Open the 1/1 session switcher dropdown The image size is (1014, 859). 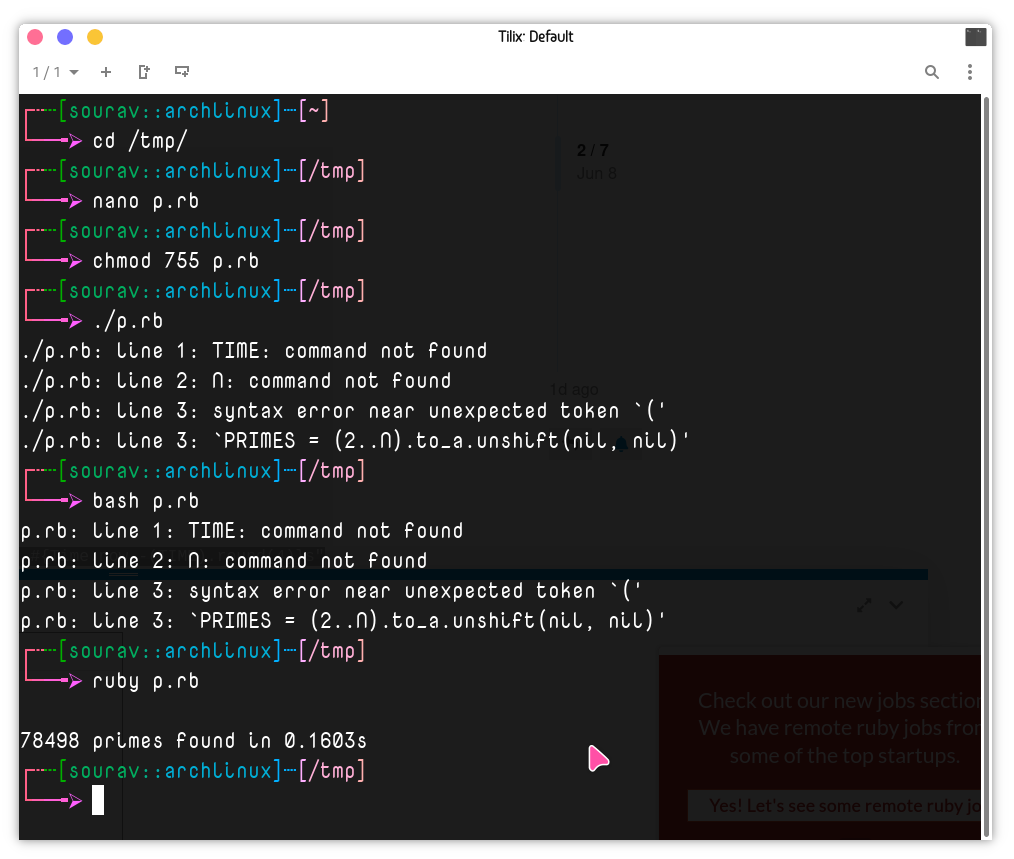[55, 72]
